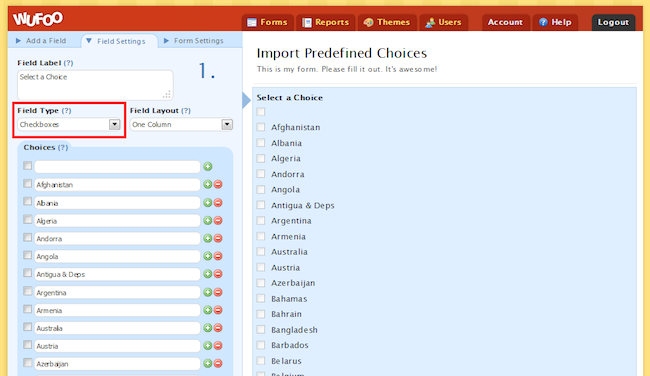Expand the Add a Field tab
Image resolution: width=650 pixels, height=376 pixels.
[41, 41]
